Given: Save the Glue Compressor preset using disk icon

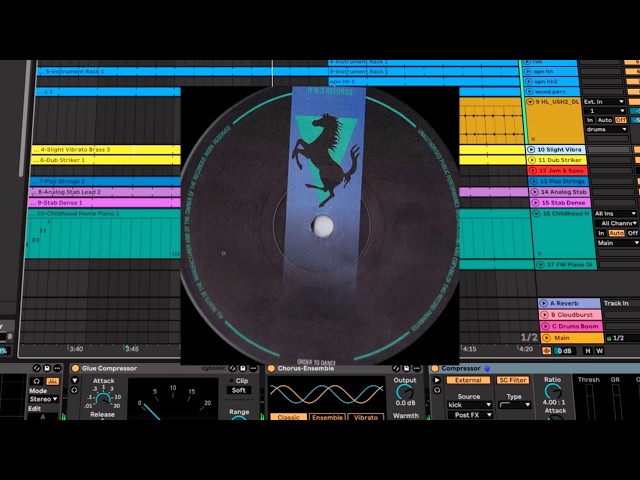Looking at the screenshot, I should pos(243,368).
